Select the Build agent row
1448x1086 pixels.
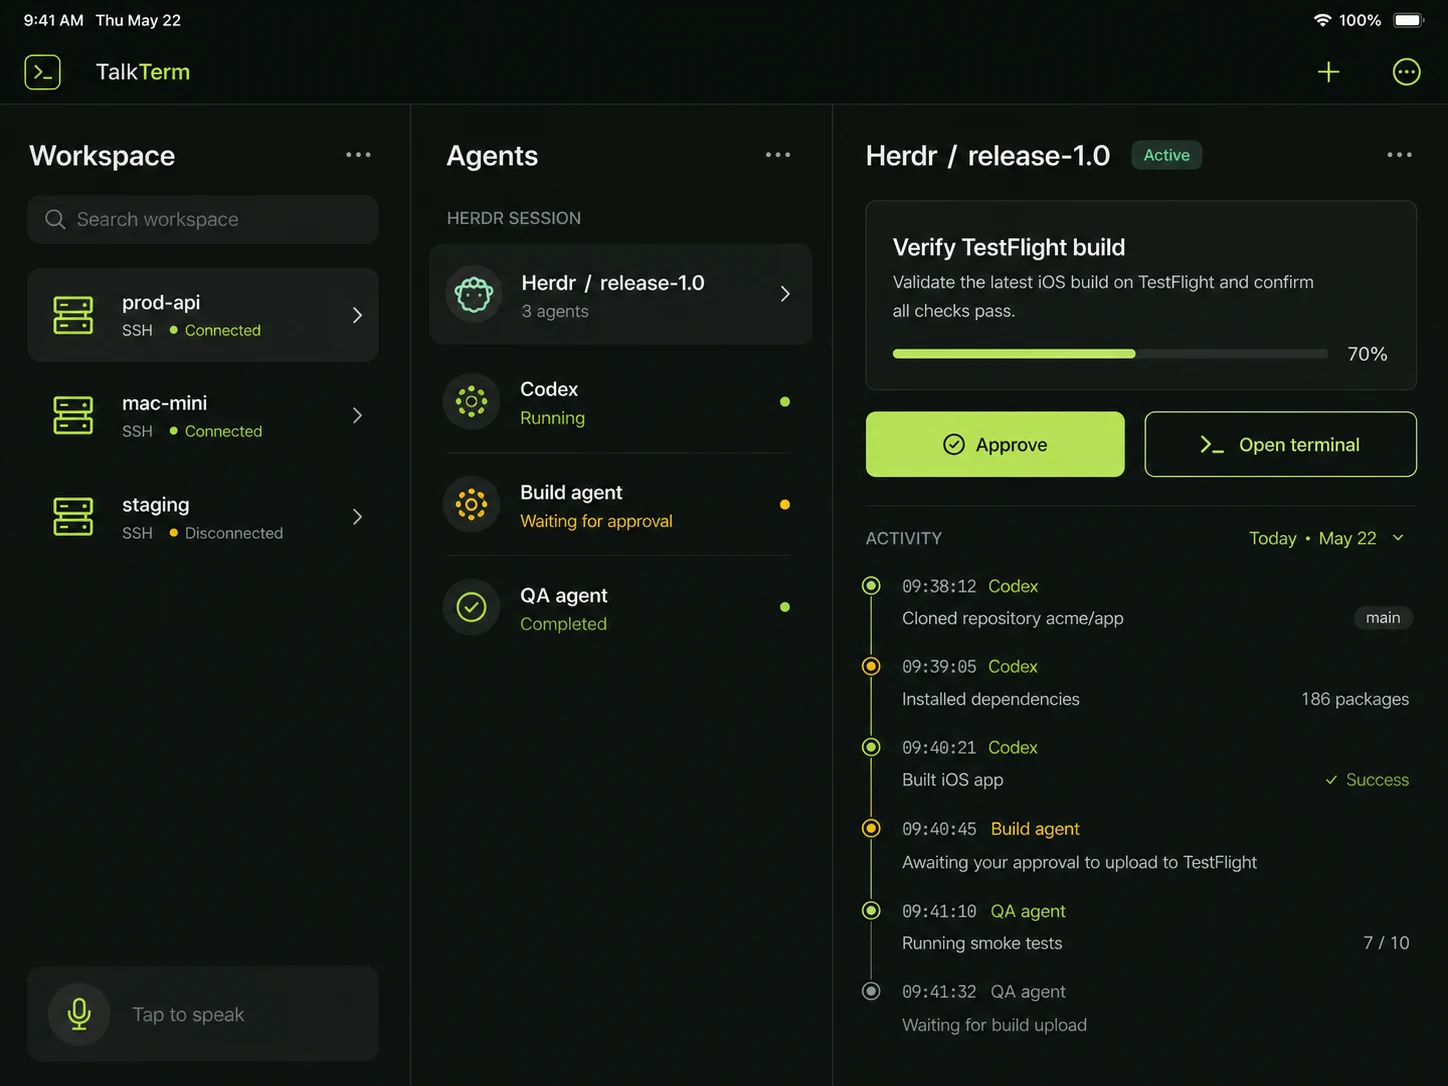pyautogui.click(x=620, y=505)
